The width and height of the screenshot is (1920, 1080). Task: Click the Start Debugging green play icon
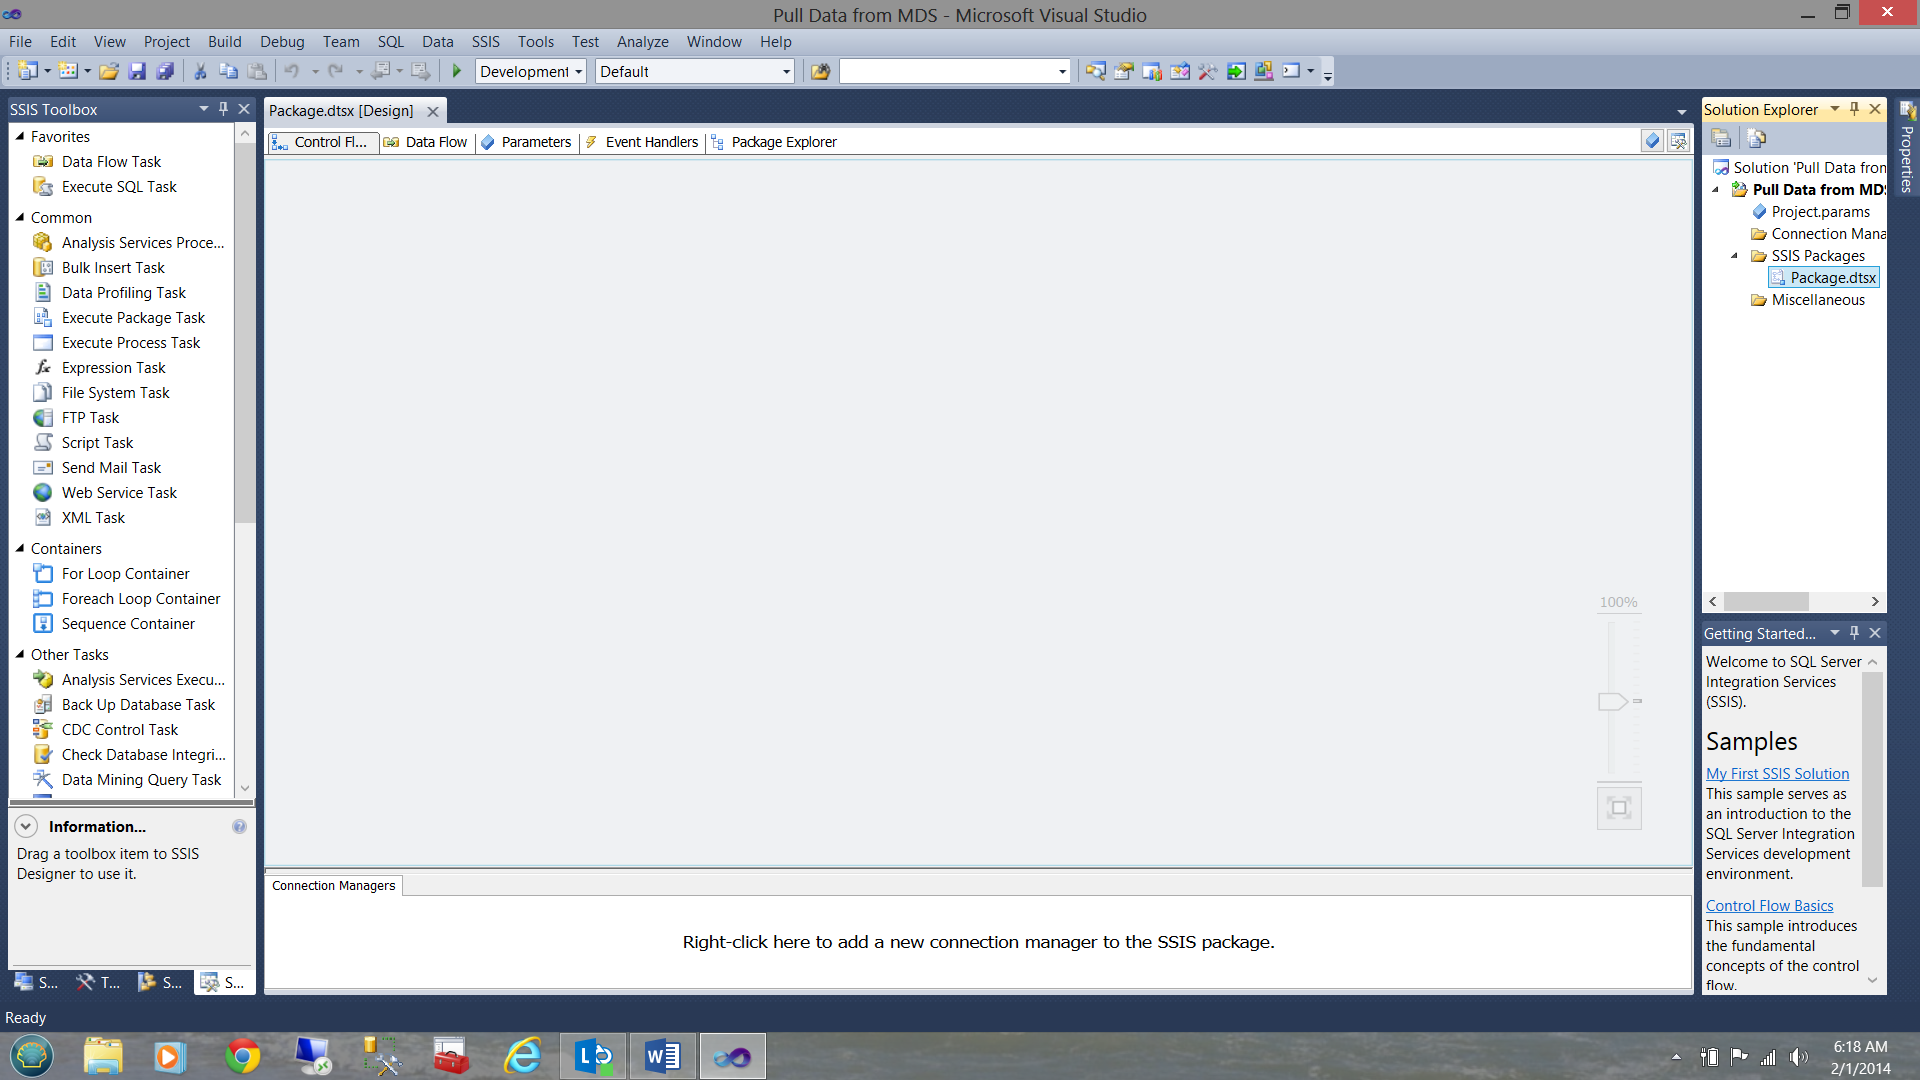click(x=457, y=71)
